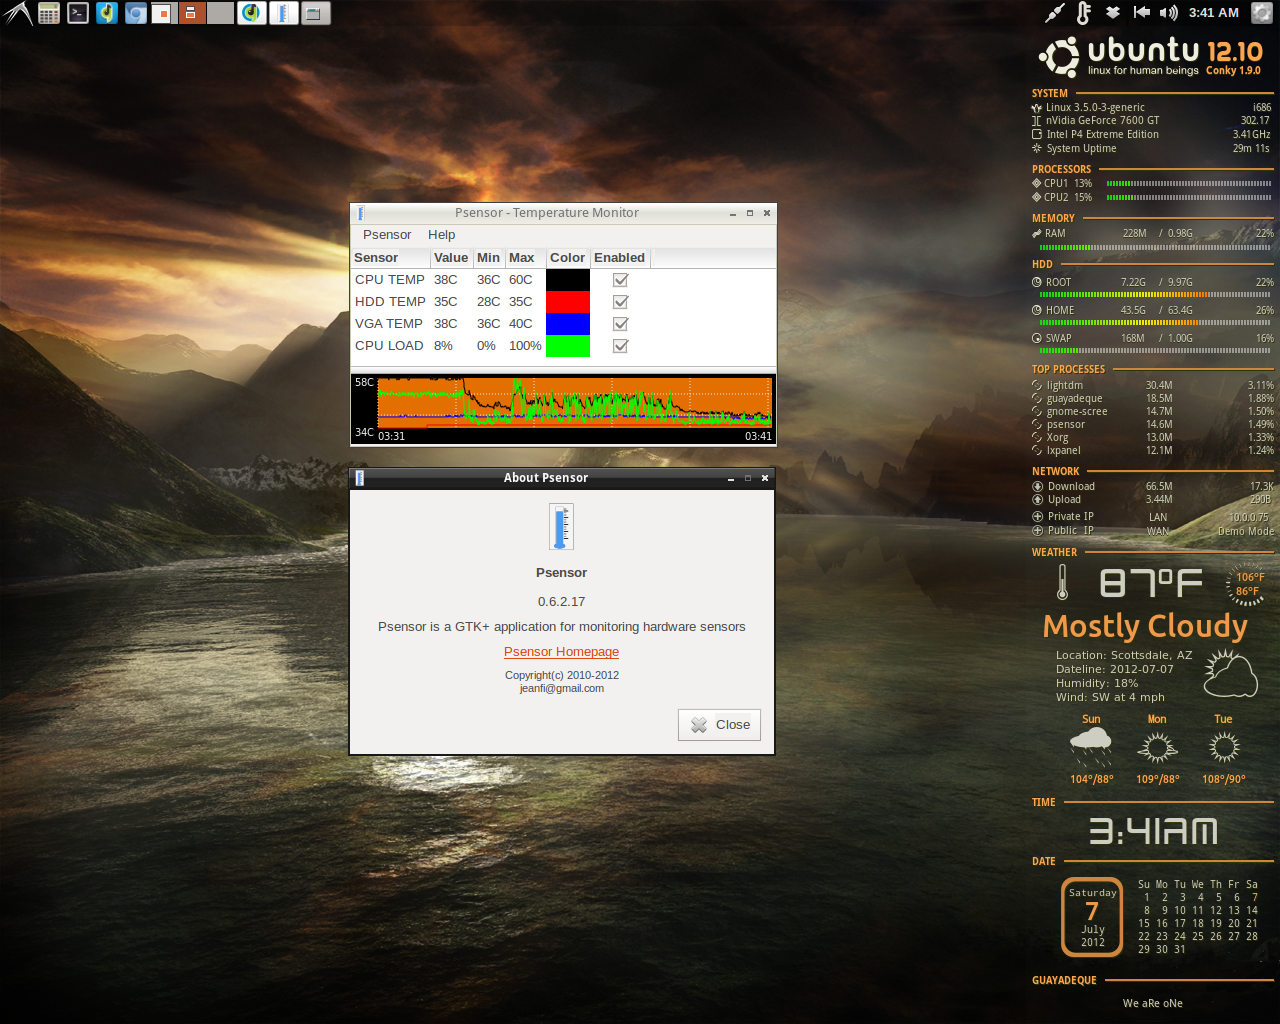Open the Lubuntu main menu icon
This screenshot has height=1024, width=1280.
click(18, 13)
